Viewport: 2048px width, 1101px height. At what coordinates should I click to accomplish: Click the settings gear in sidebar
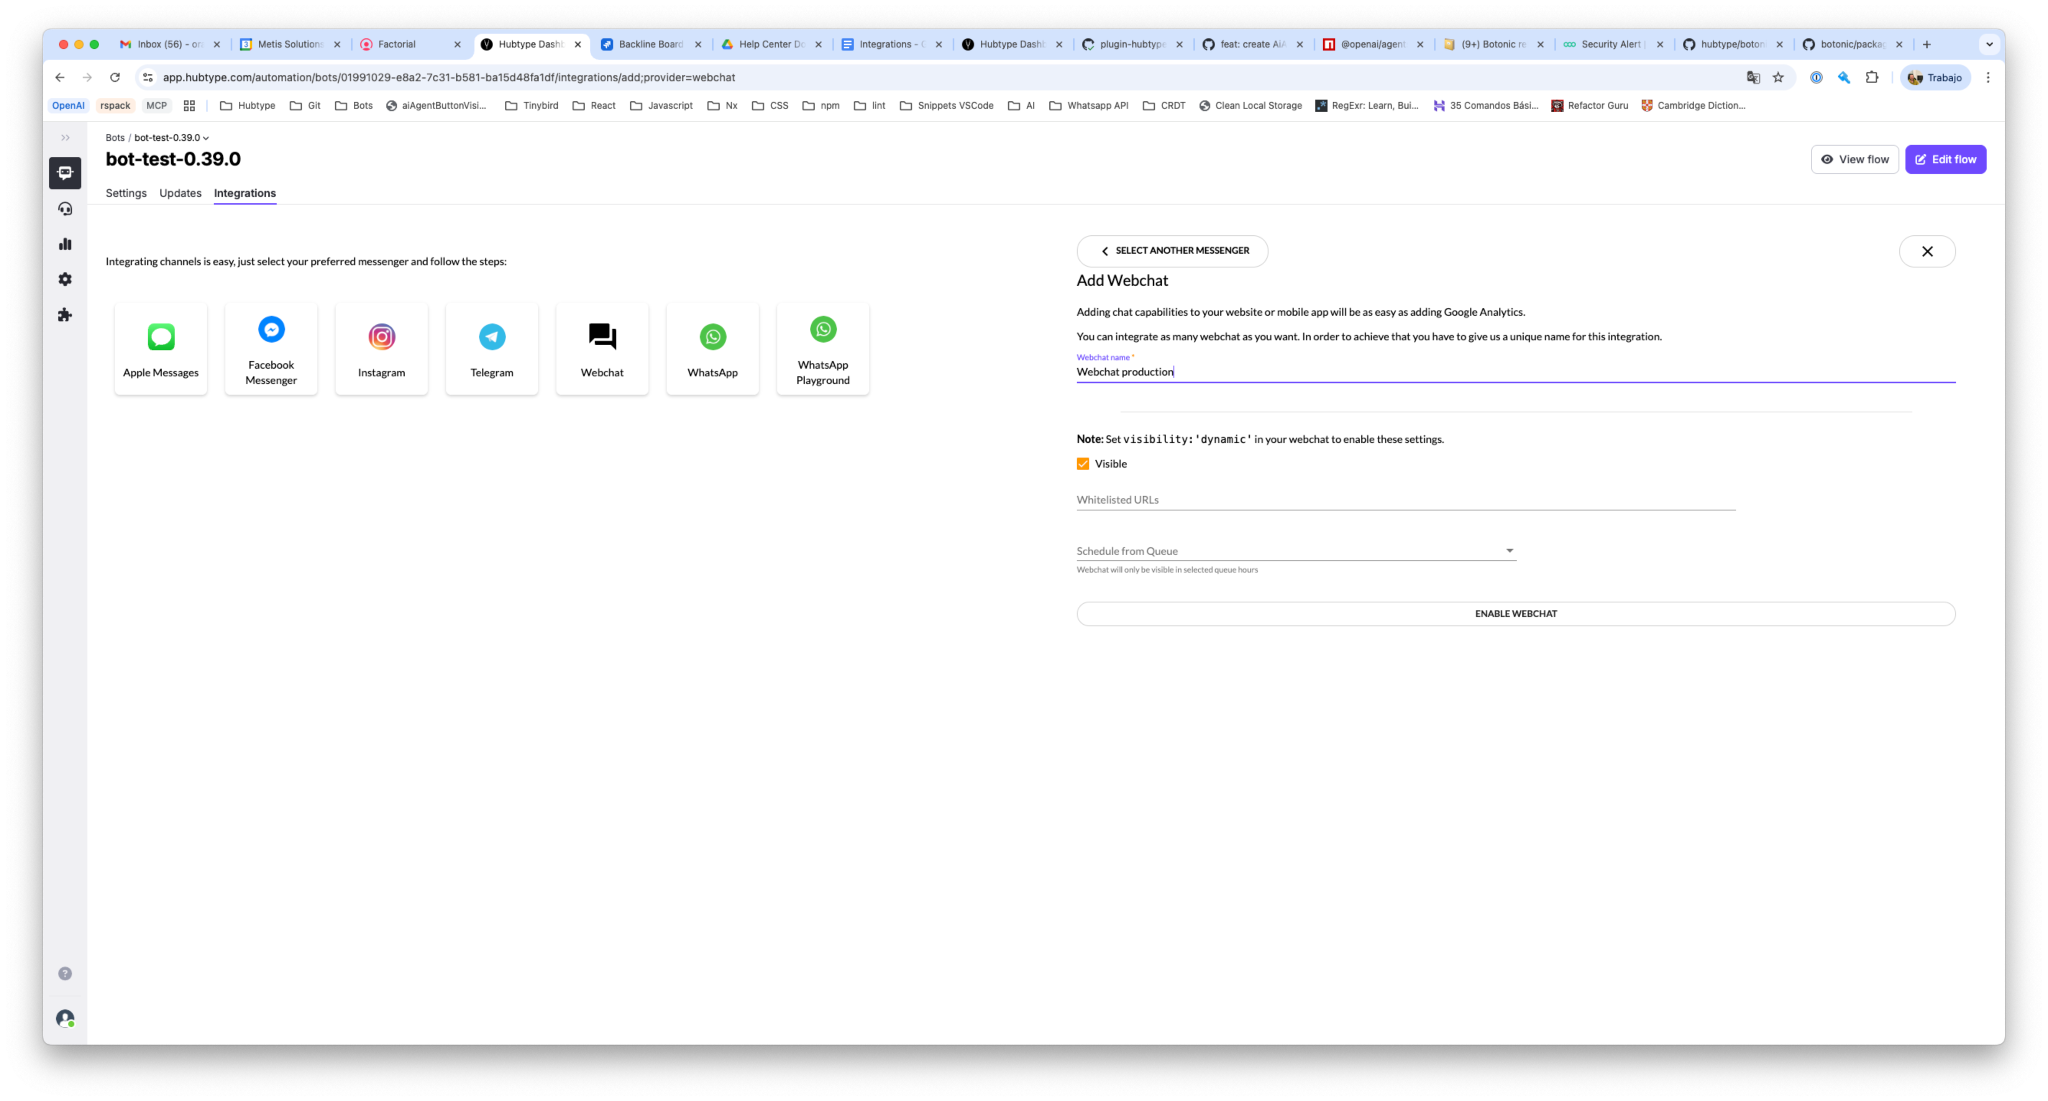coord(65,279)
